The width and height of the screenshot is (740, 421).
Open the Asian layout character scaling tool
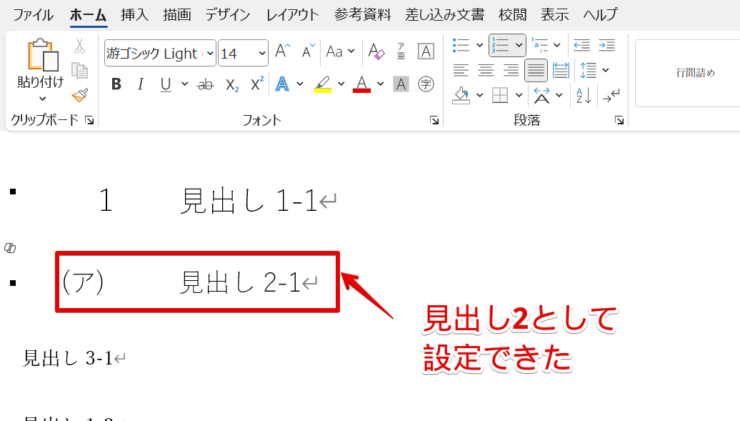click(541, 95)
